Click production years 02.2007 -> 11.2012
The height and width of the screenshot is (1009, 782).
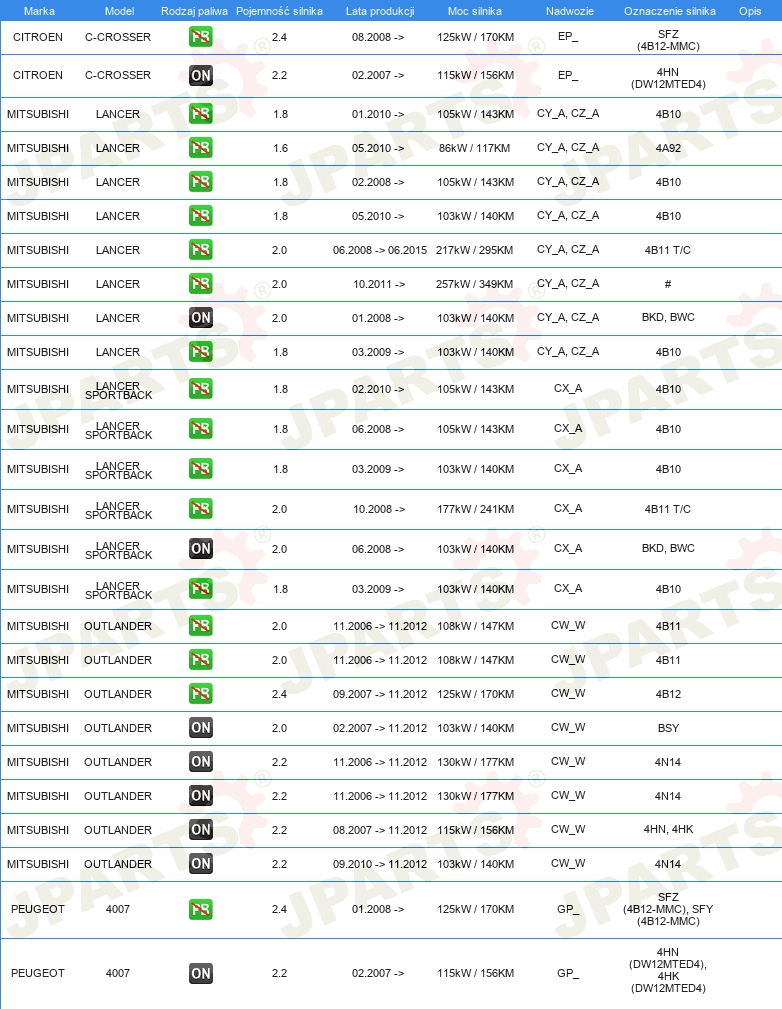380,728
